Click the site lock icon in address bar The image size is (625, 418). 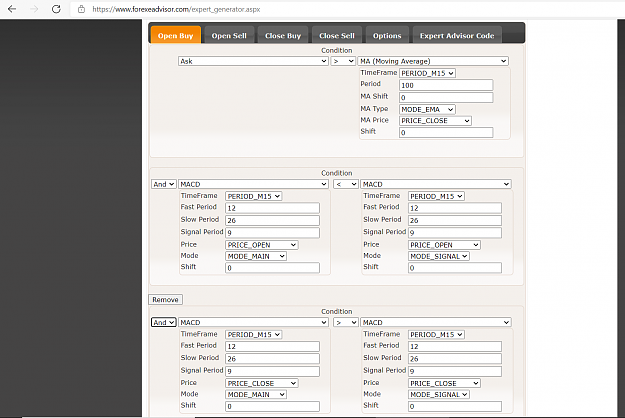(81, 9)
